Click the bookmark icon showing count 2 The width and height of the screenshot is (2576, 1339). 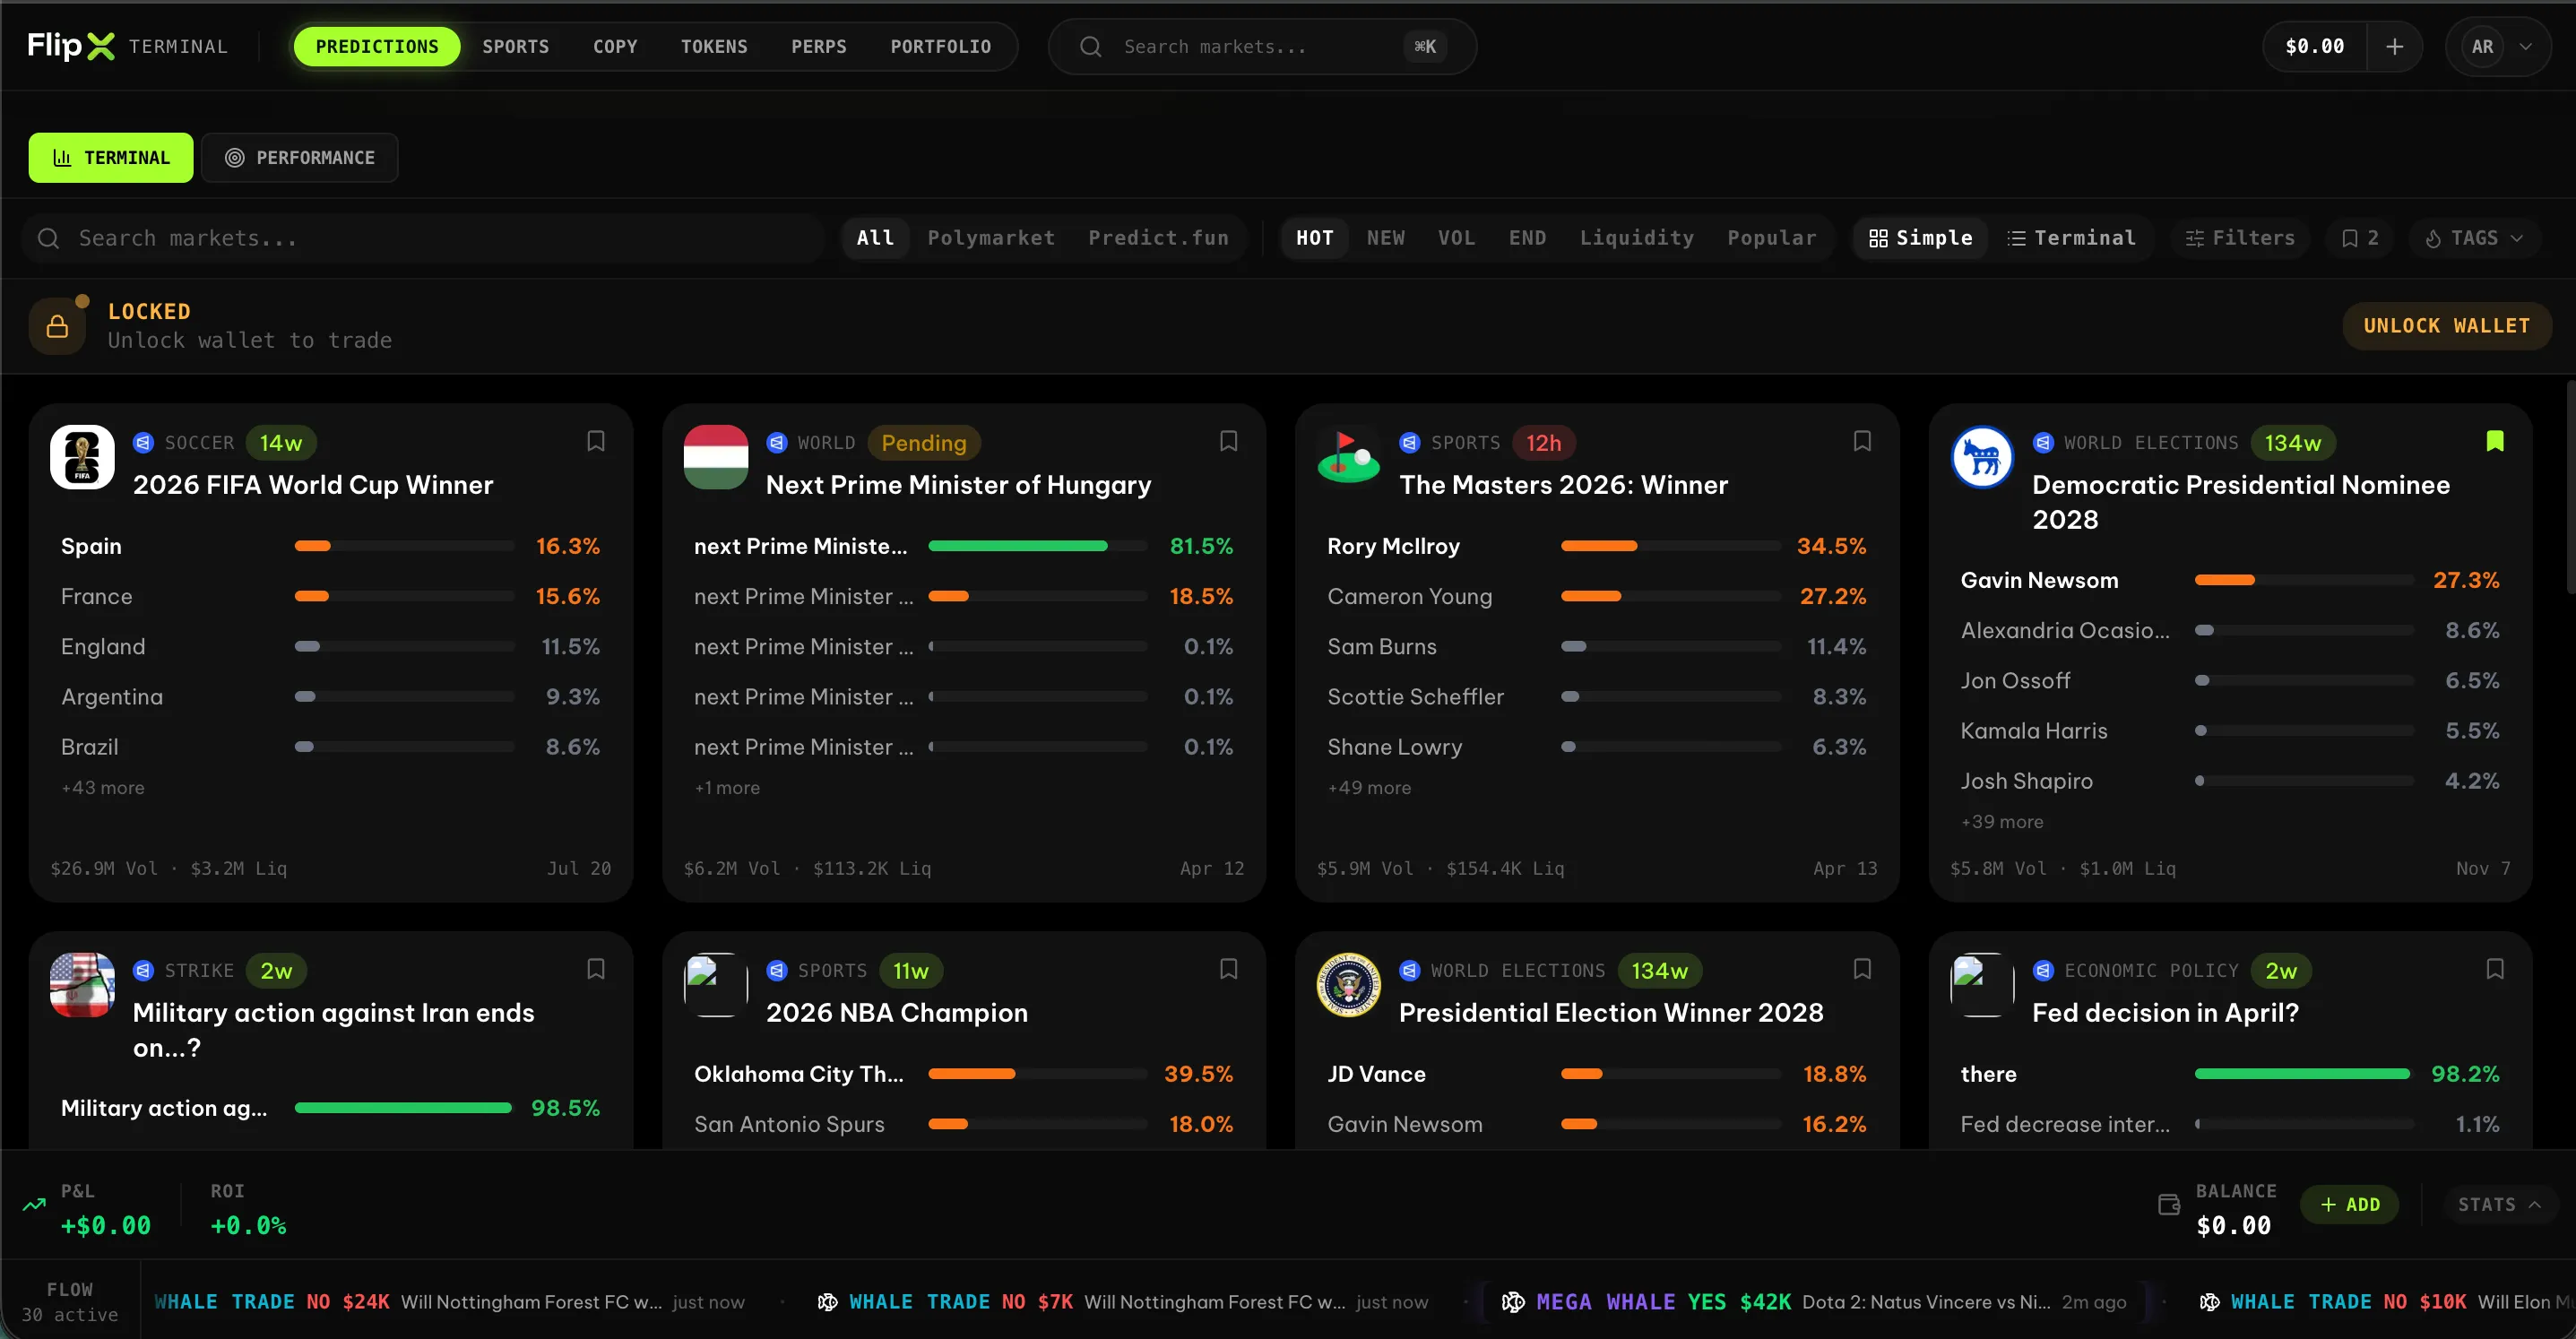tap(2360, 237)
